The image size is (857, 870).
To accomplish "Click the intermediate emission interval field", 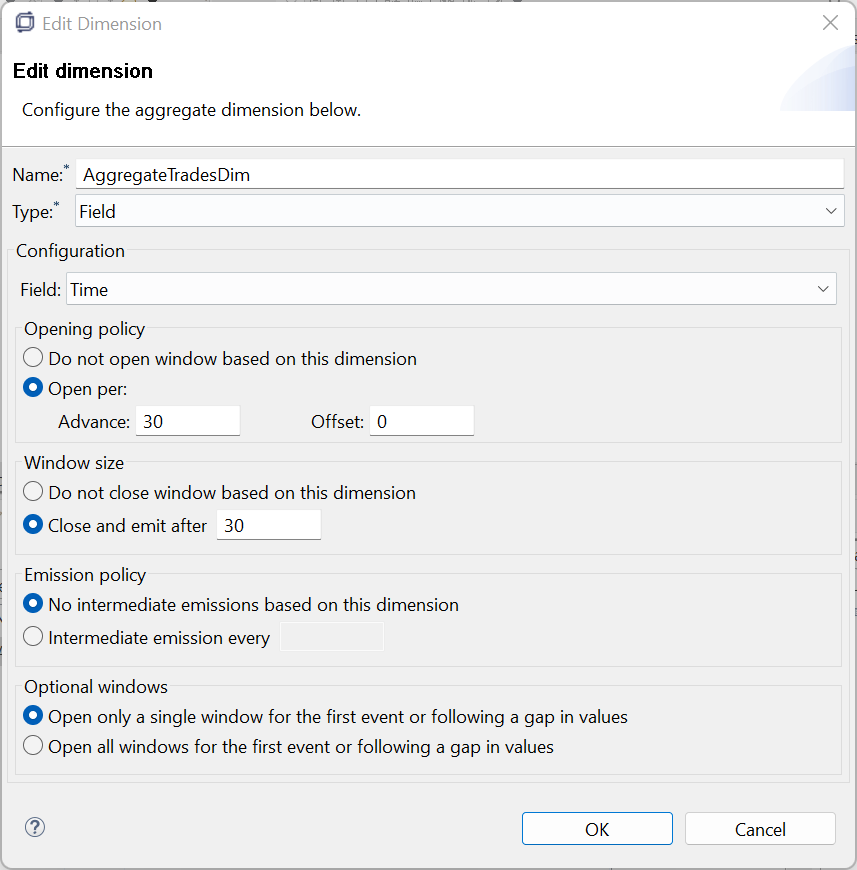I will 332,637.
